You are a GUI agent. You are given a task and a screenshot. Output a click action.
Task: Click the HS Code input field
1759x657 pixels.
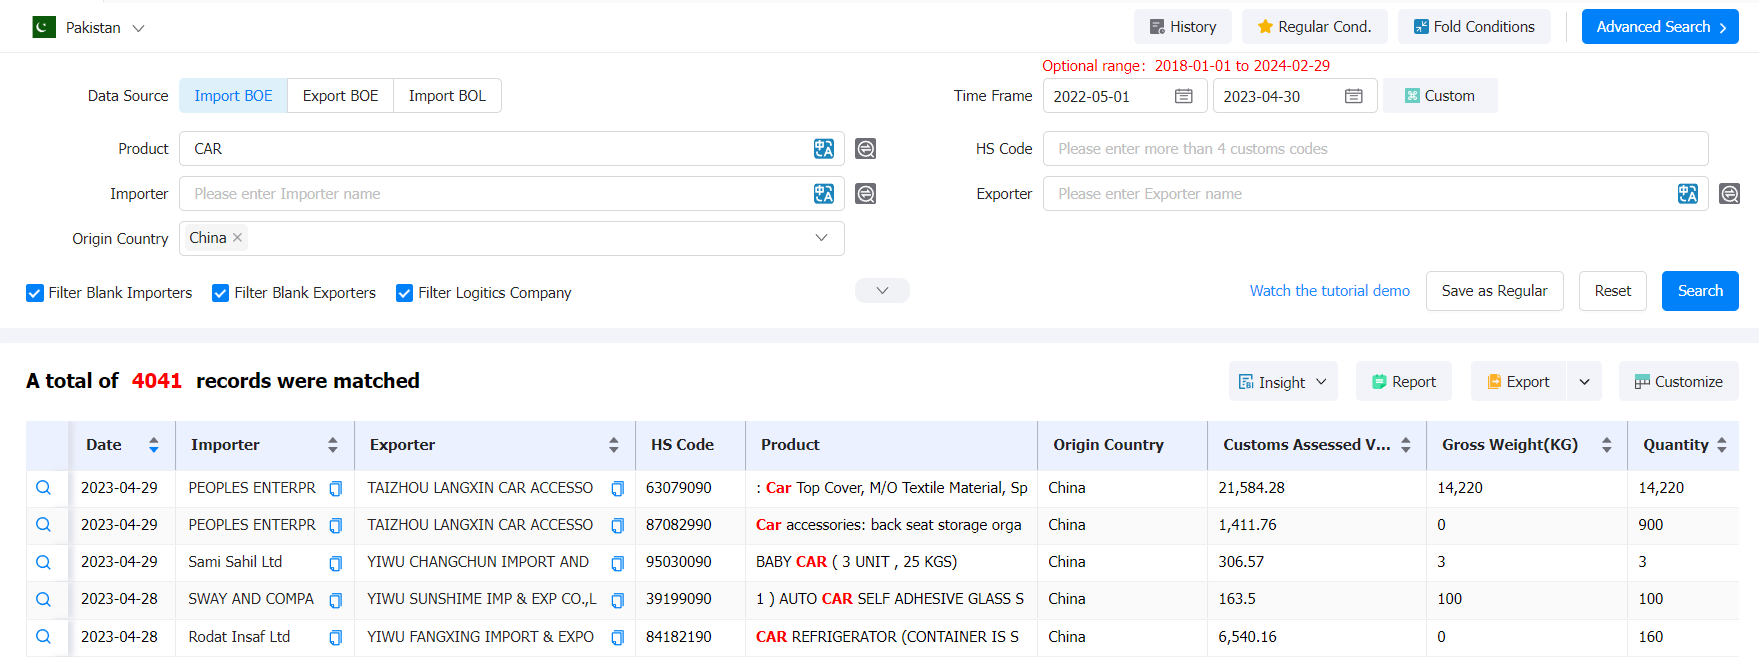[1375, 149]
